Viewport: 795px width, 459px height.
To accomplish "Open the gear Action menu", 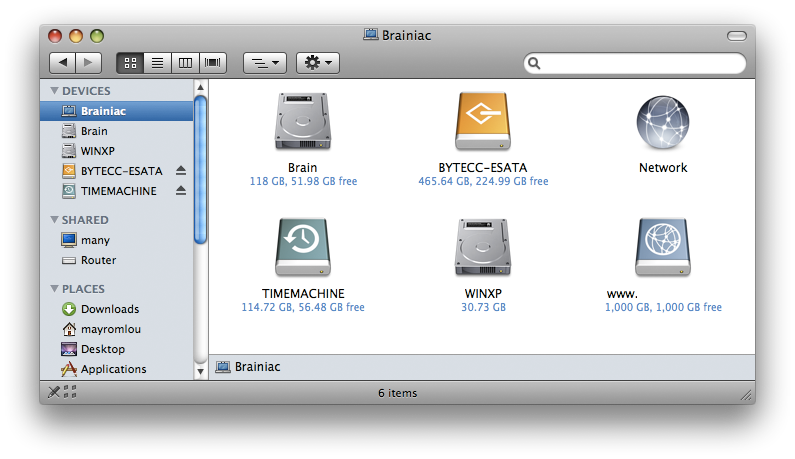I will [x=318, y=63].
